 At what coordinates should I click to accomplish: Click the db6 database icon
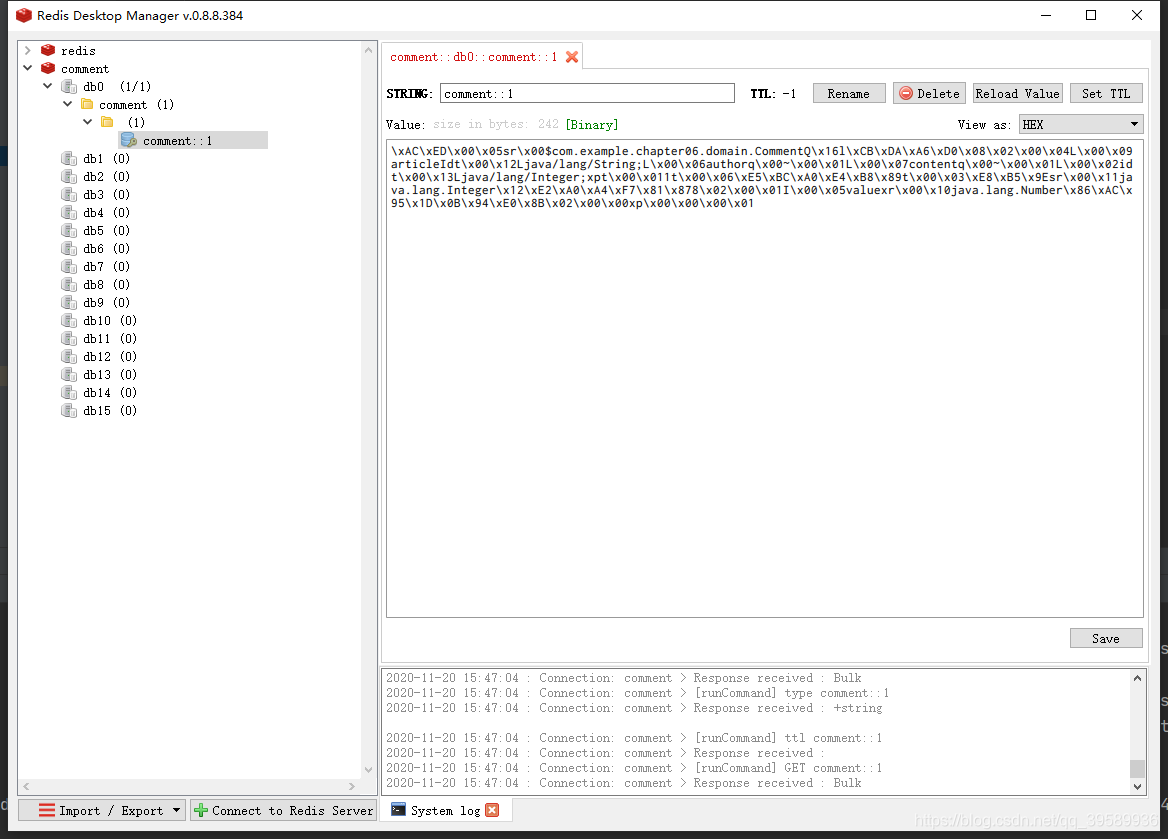click(69, 248)
